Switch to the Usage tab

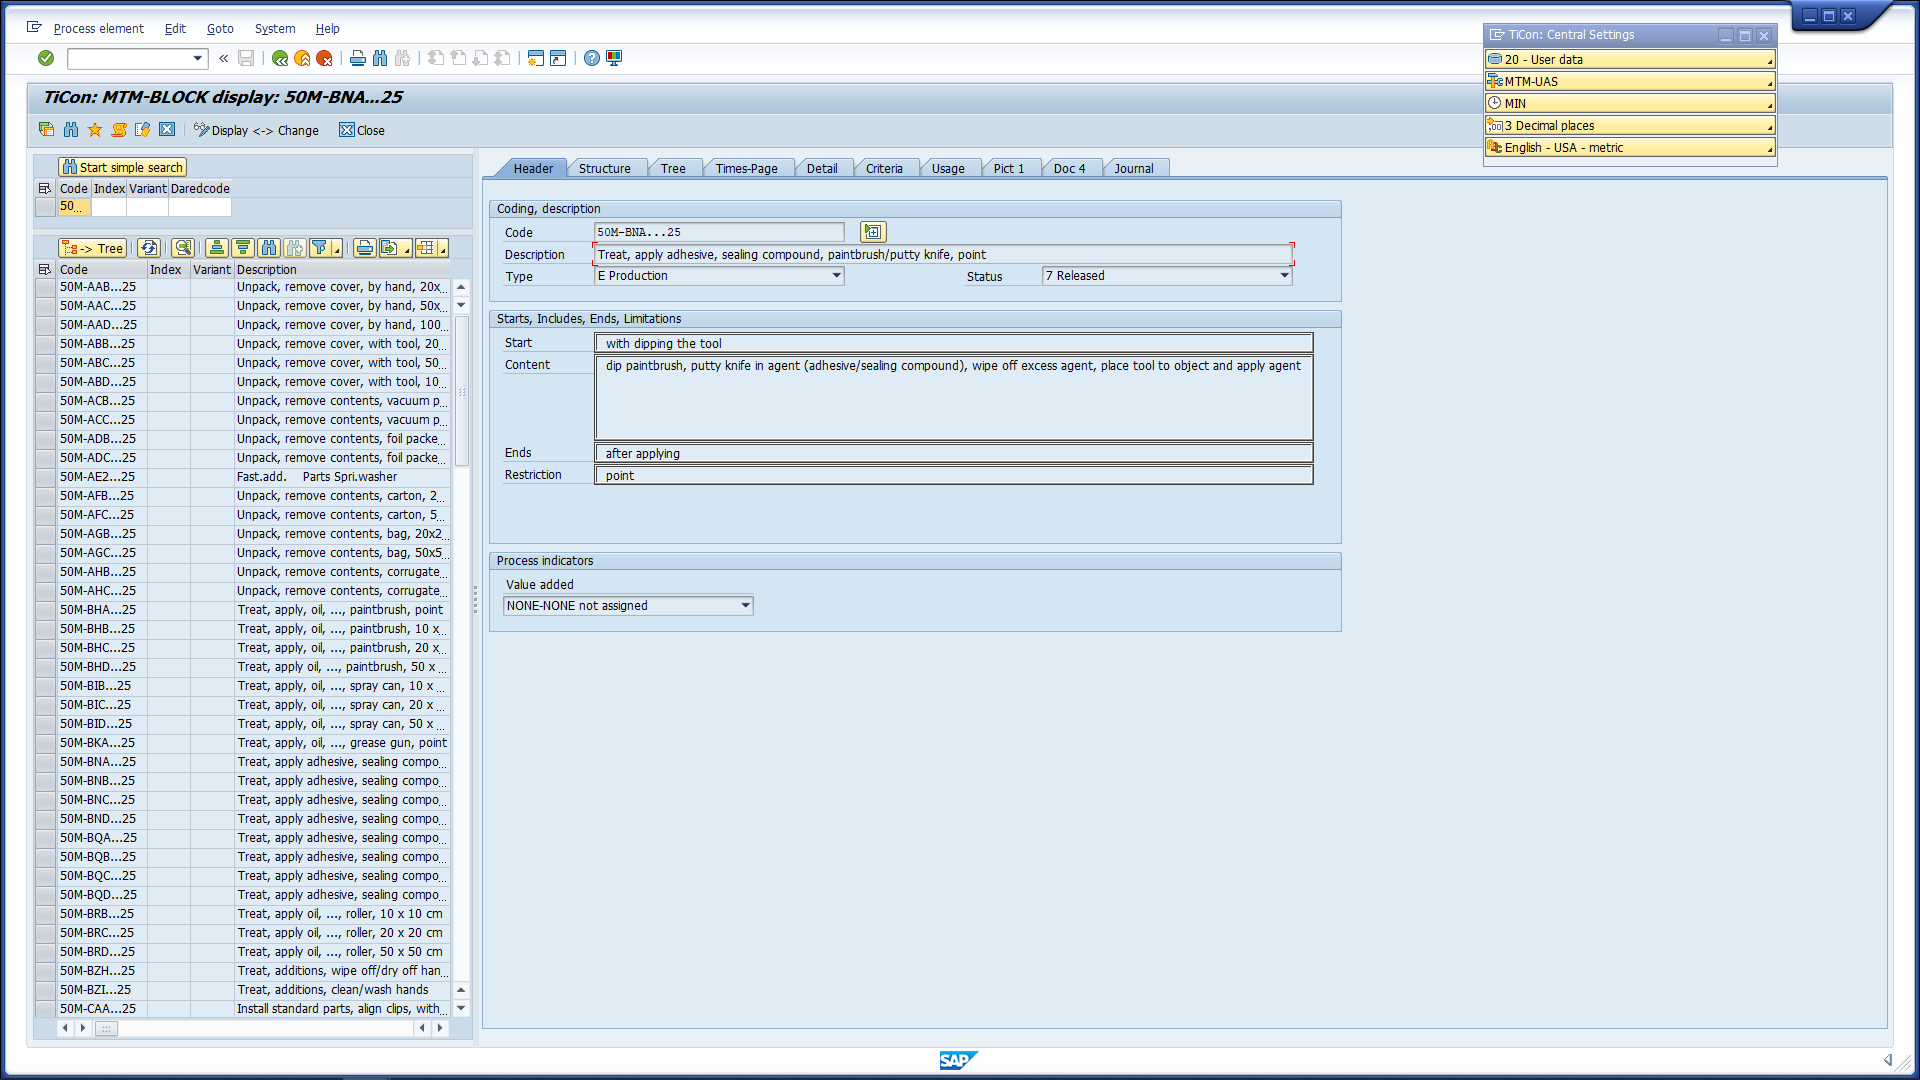948,169
